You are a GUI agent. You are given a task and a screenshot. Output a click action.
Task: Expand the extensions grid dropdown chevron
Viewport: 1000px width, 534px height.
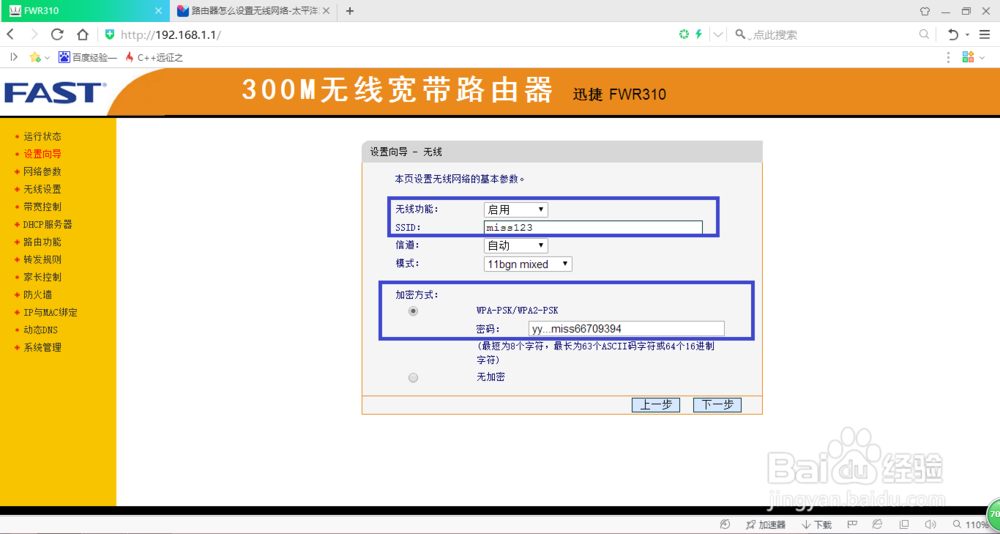click(980, 58)
